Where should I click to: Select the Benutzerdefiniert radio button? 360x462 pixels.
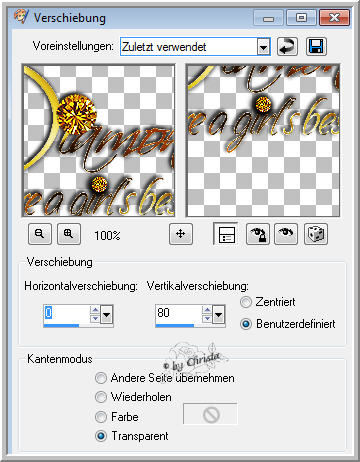pyautogui.click(x=246, y=324)
